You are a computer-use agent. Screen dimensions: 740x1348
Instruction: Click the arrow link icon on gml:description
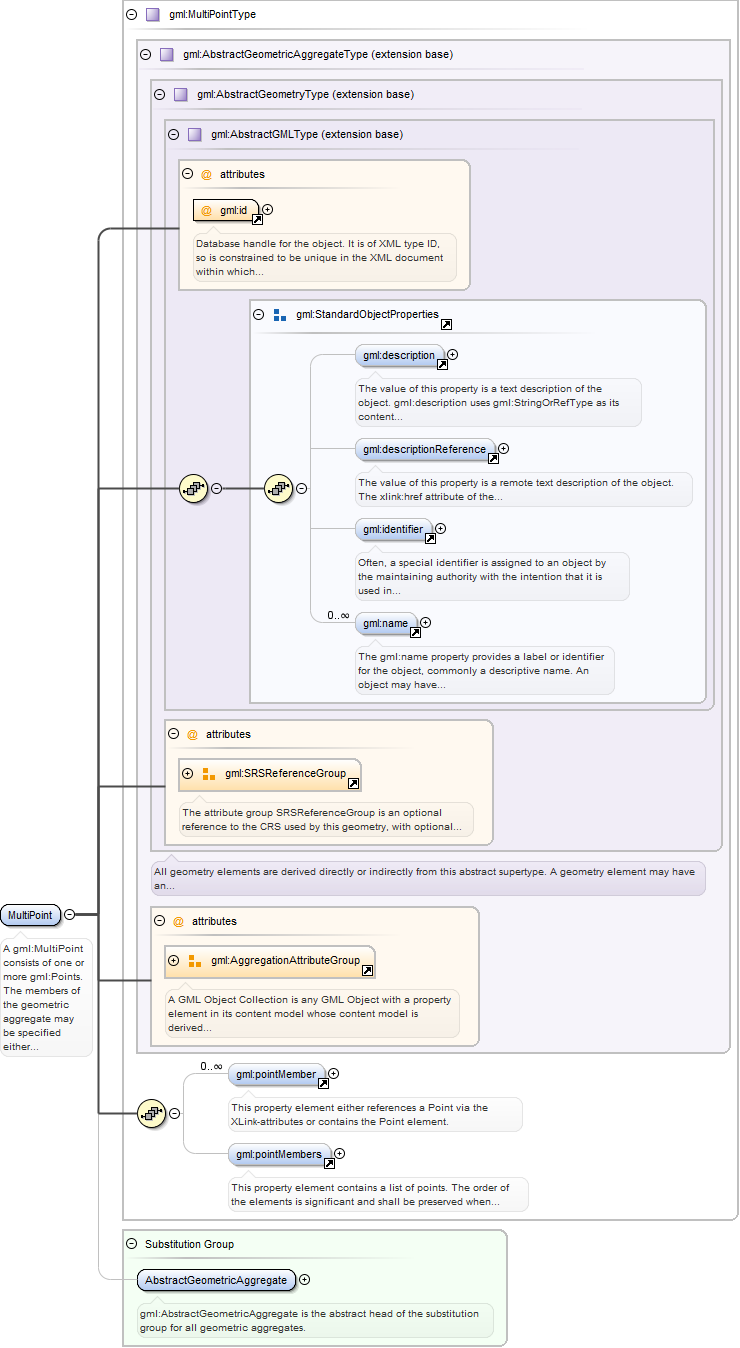pos(442,365)
